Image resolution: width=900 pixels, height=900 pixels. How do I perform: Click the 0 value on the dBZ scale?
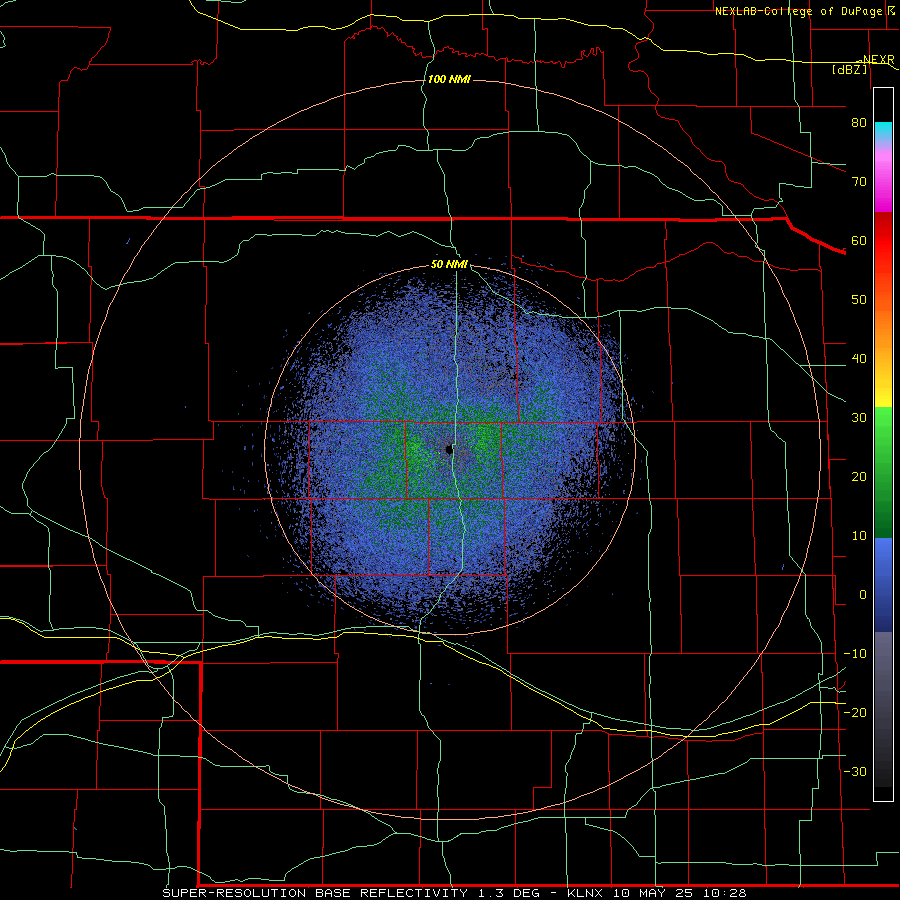[x=863, y=595]
